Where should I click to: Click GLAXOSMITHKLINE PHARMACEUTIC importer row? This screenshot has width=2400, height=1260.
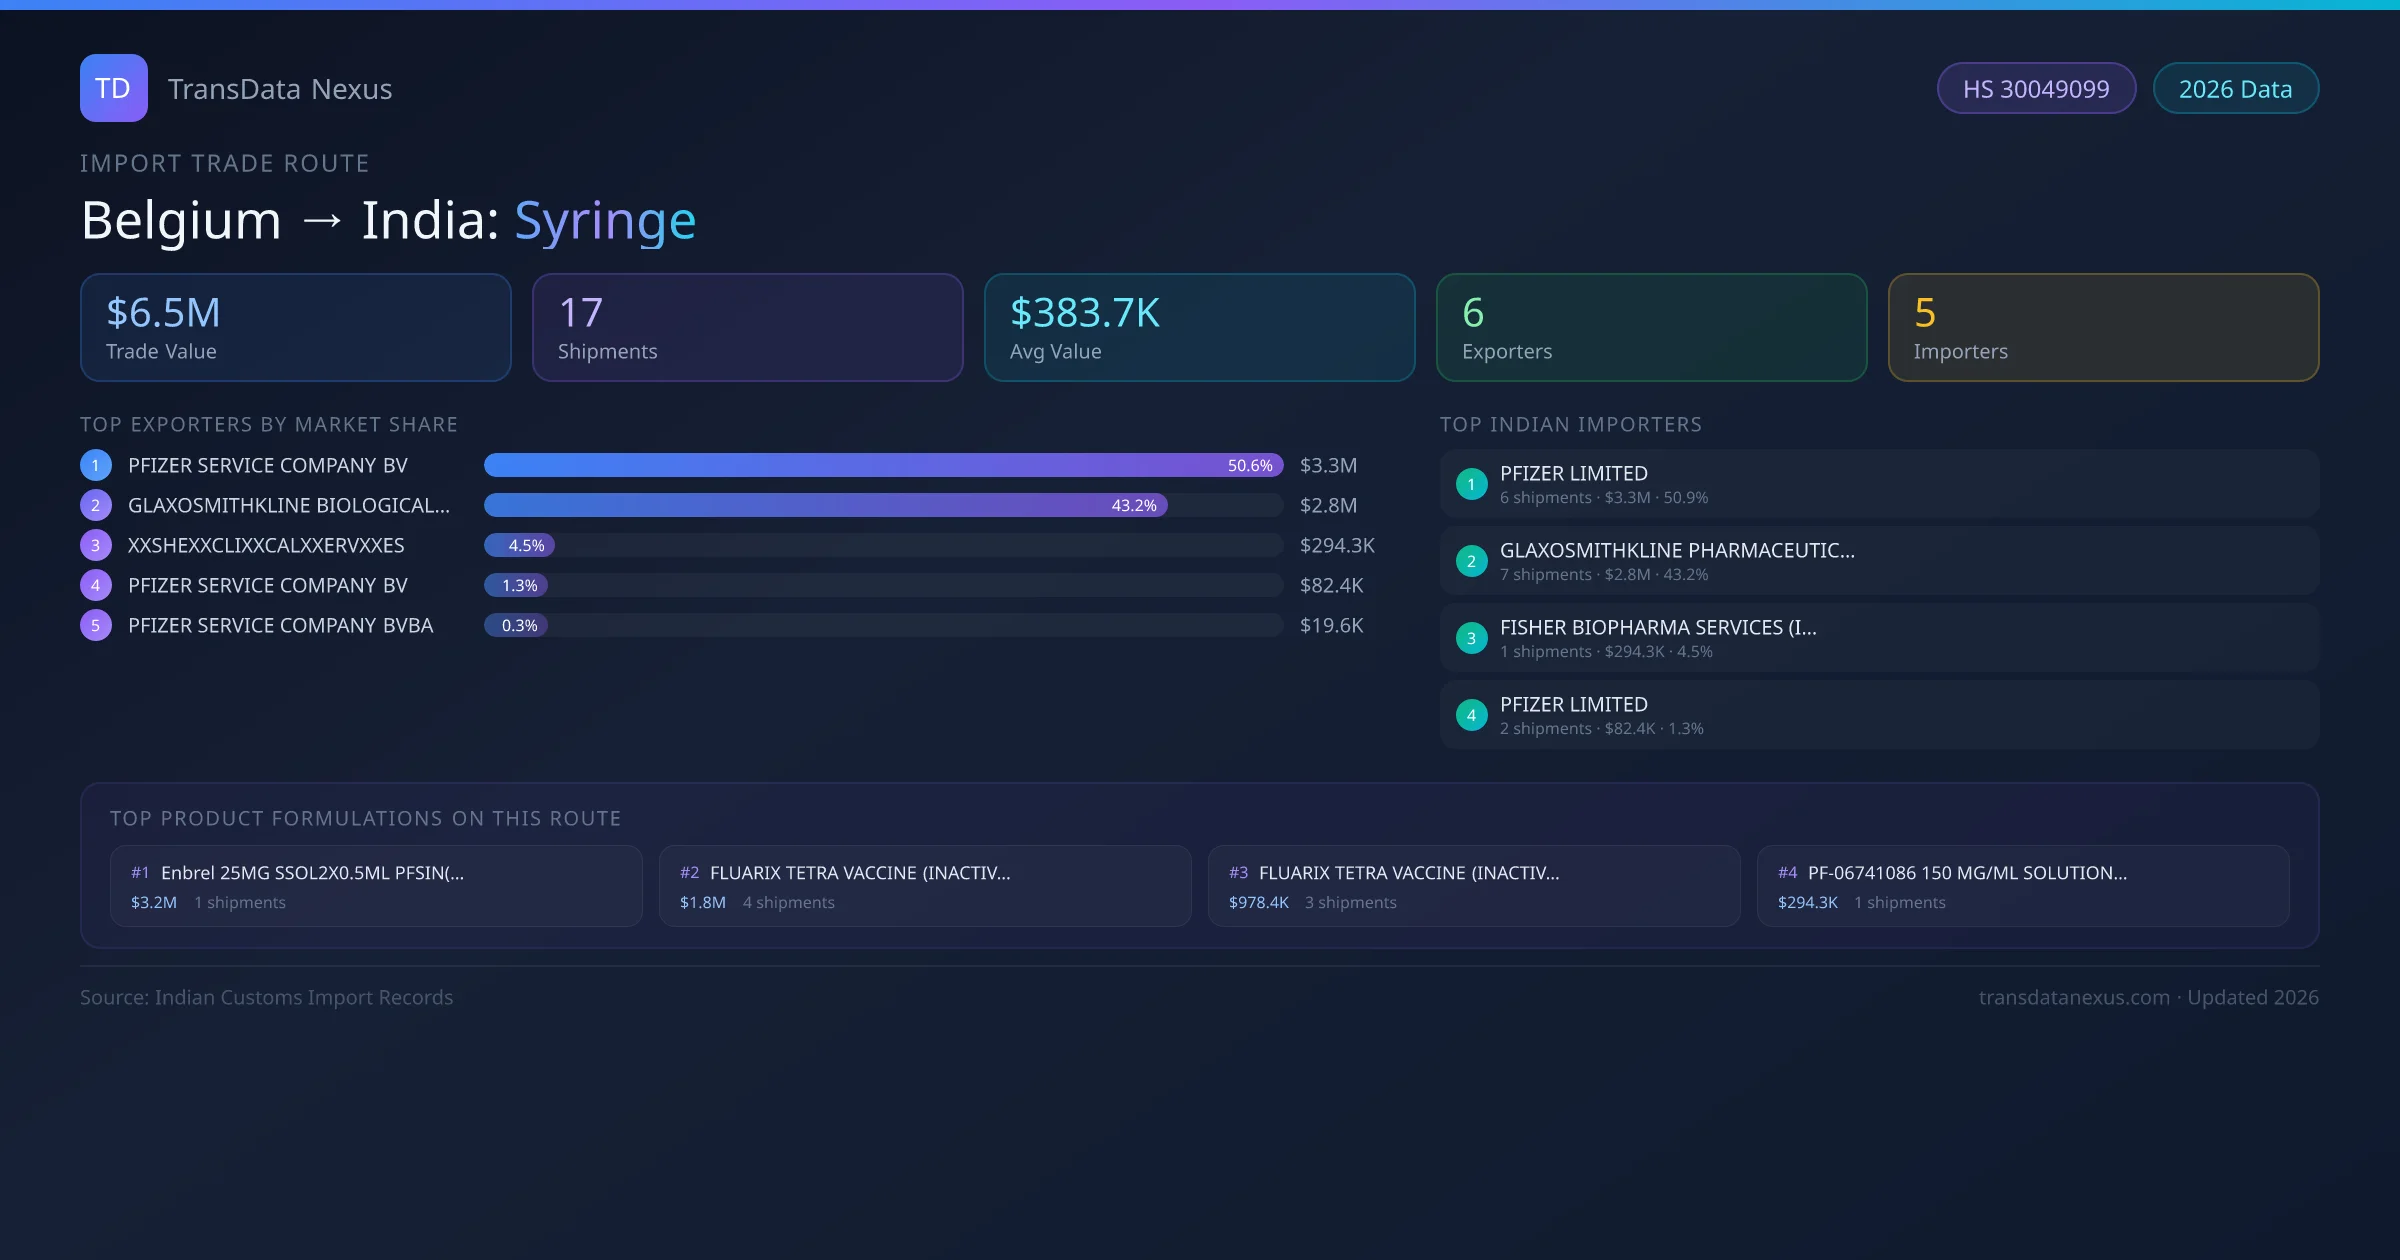point(1878,561)
